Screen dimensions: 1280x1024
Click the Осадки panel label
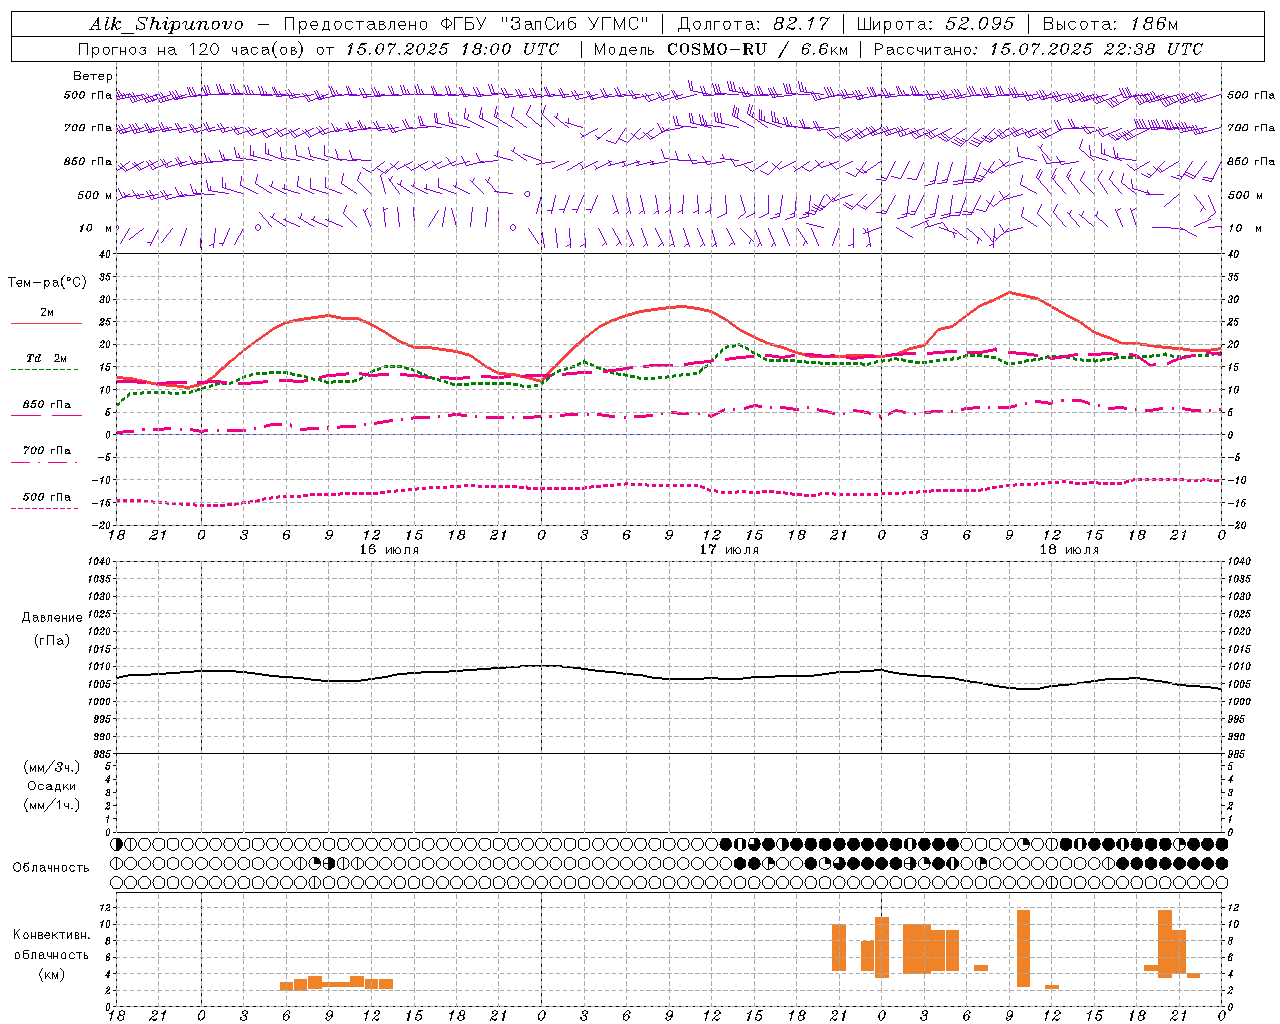tap(52, 786)
